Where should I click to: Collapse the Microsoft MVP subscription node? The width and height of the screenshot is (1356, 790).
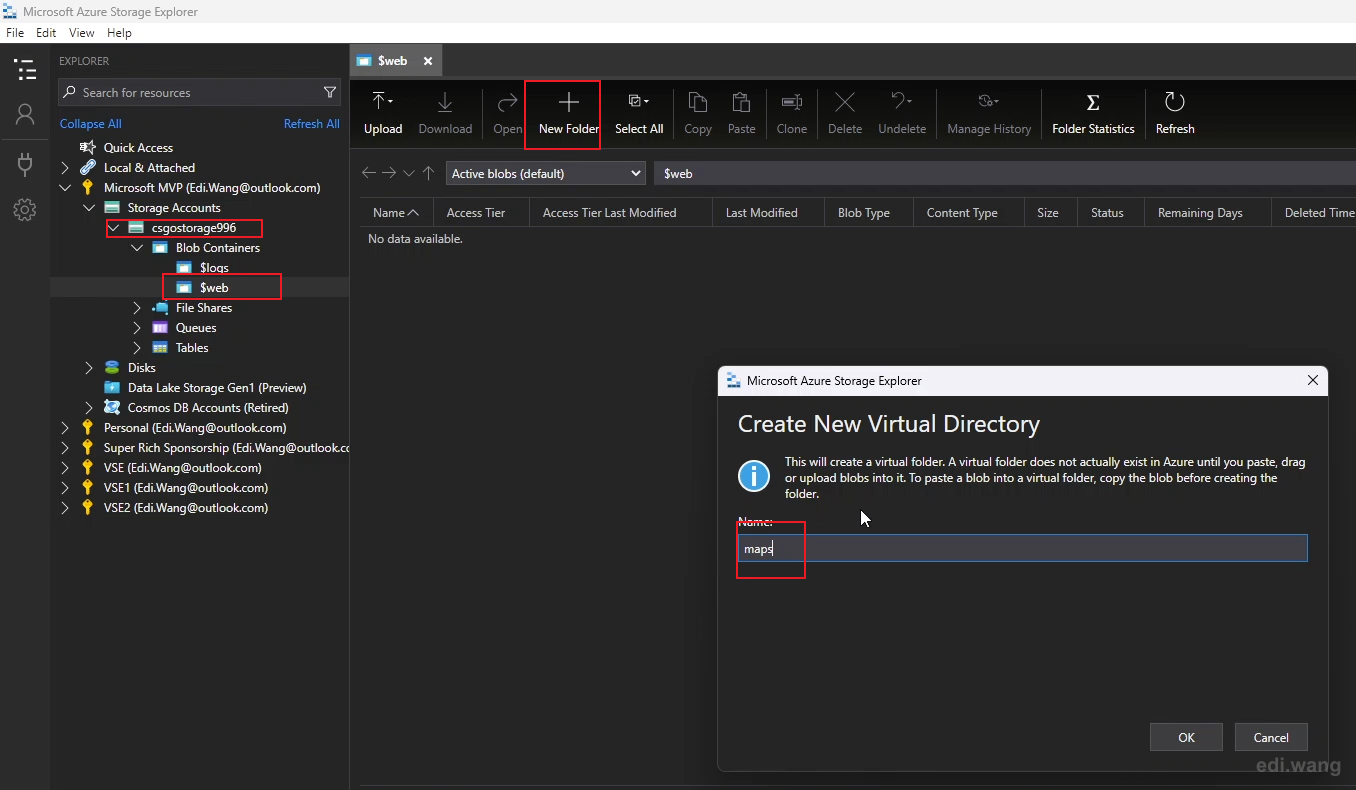coord(65,188)
